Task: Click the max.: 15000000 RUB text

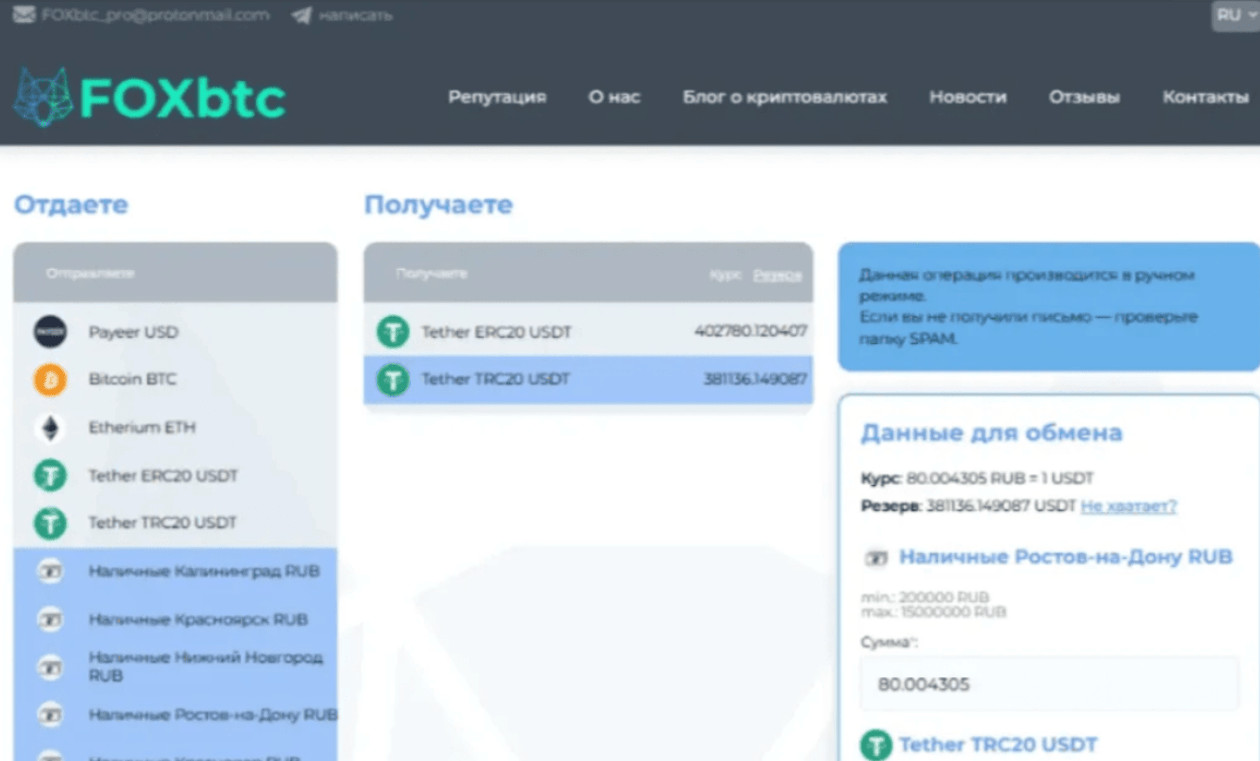Action: [933, 611]
